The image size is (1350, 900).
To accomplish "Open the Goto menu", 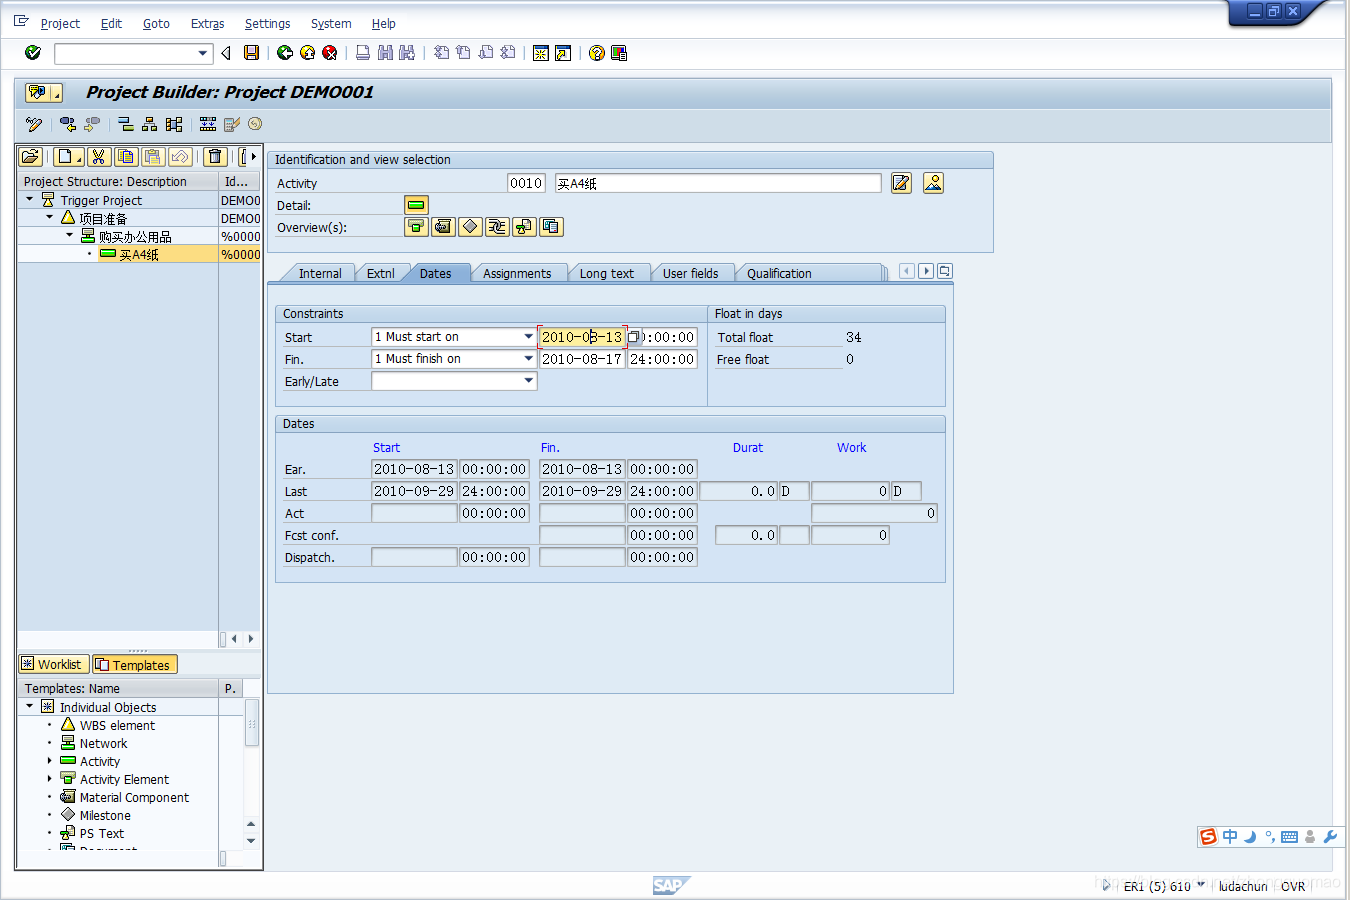I will tap(156, 23).
